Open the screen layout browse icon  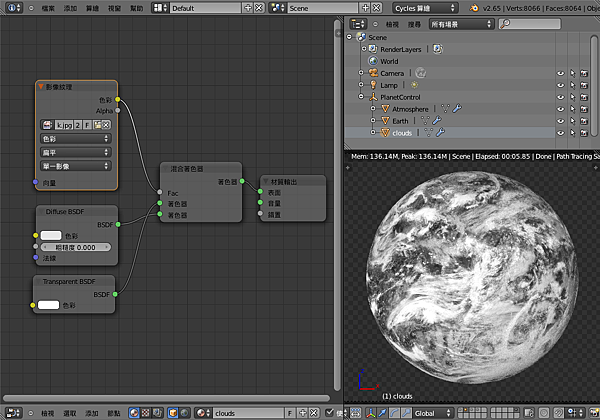tap(160, 8)
